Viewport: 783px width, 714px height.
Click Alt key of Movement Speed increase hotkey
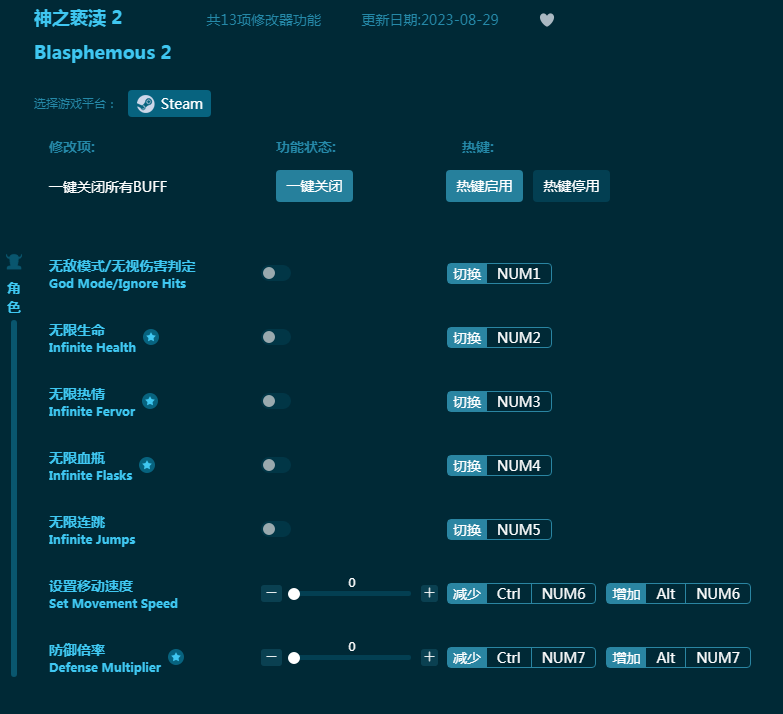(x=666, y=594)
